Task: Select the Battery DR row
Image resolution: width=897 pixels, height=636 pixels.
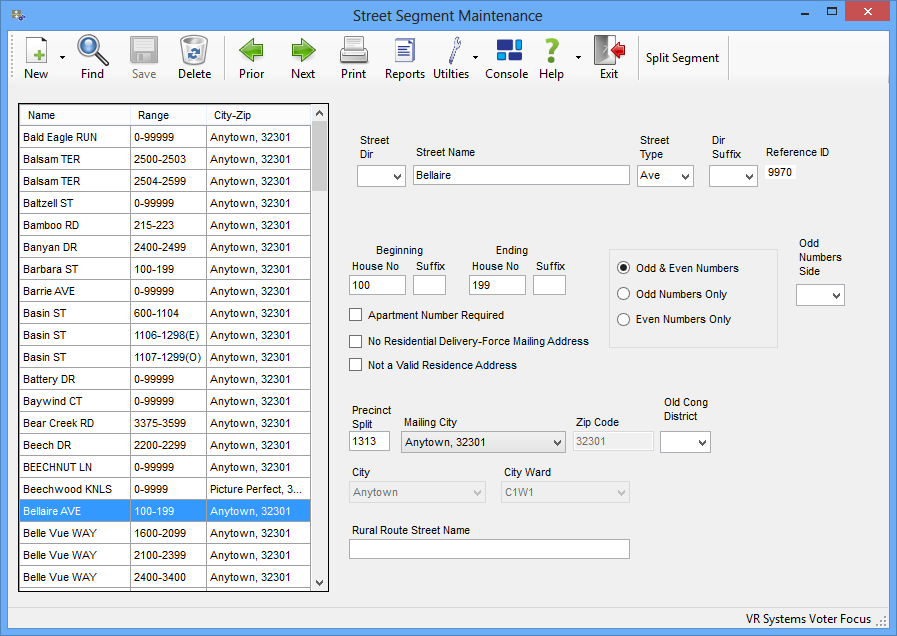Action: click(x=165, y=379)
